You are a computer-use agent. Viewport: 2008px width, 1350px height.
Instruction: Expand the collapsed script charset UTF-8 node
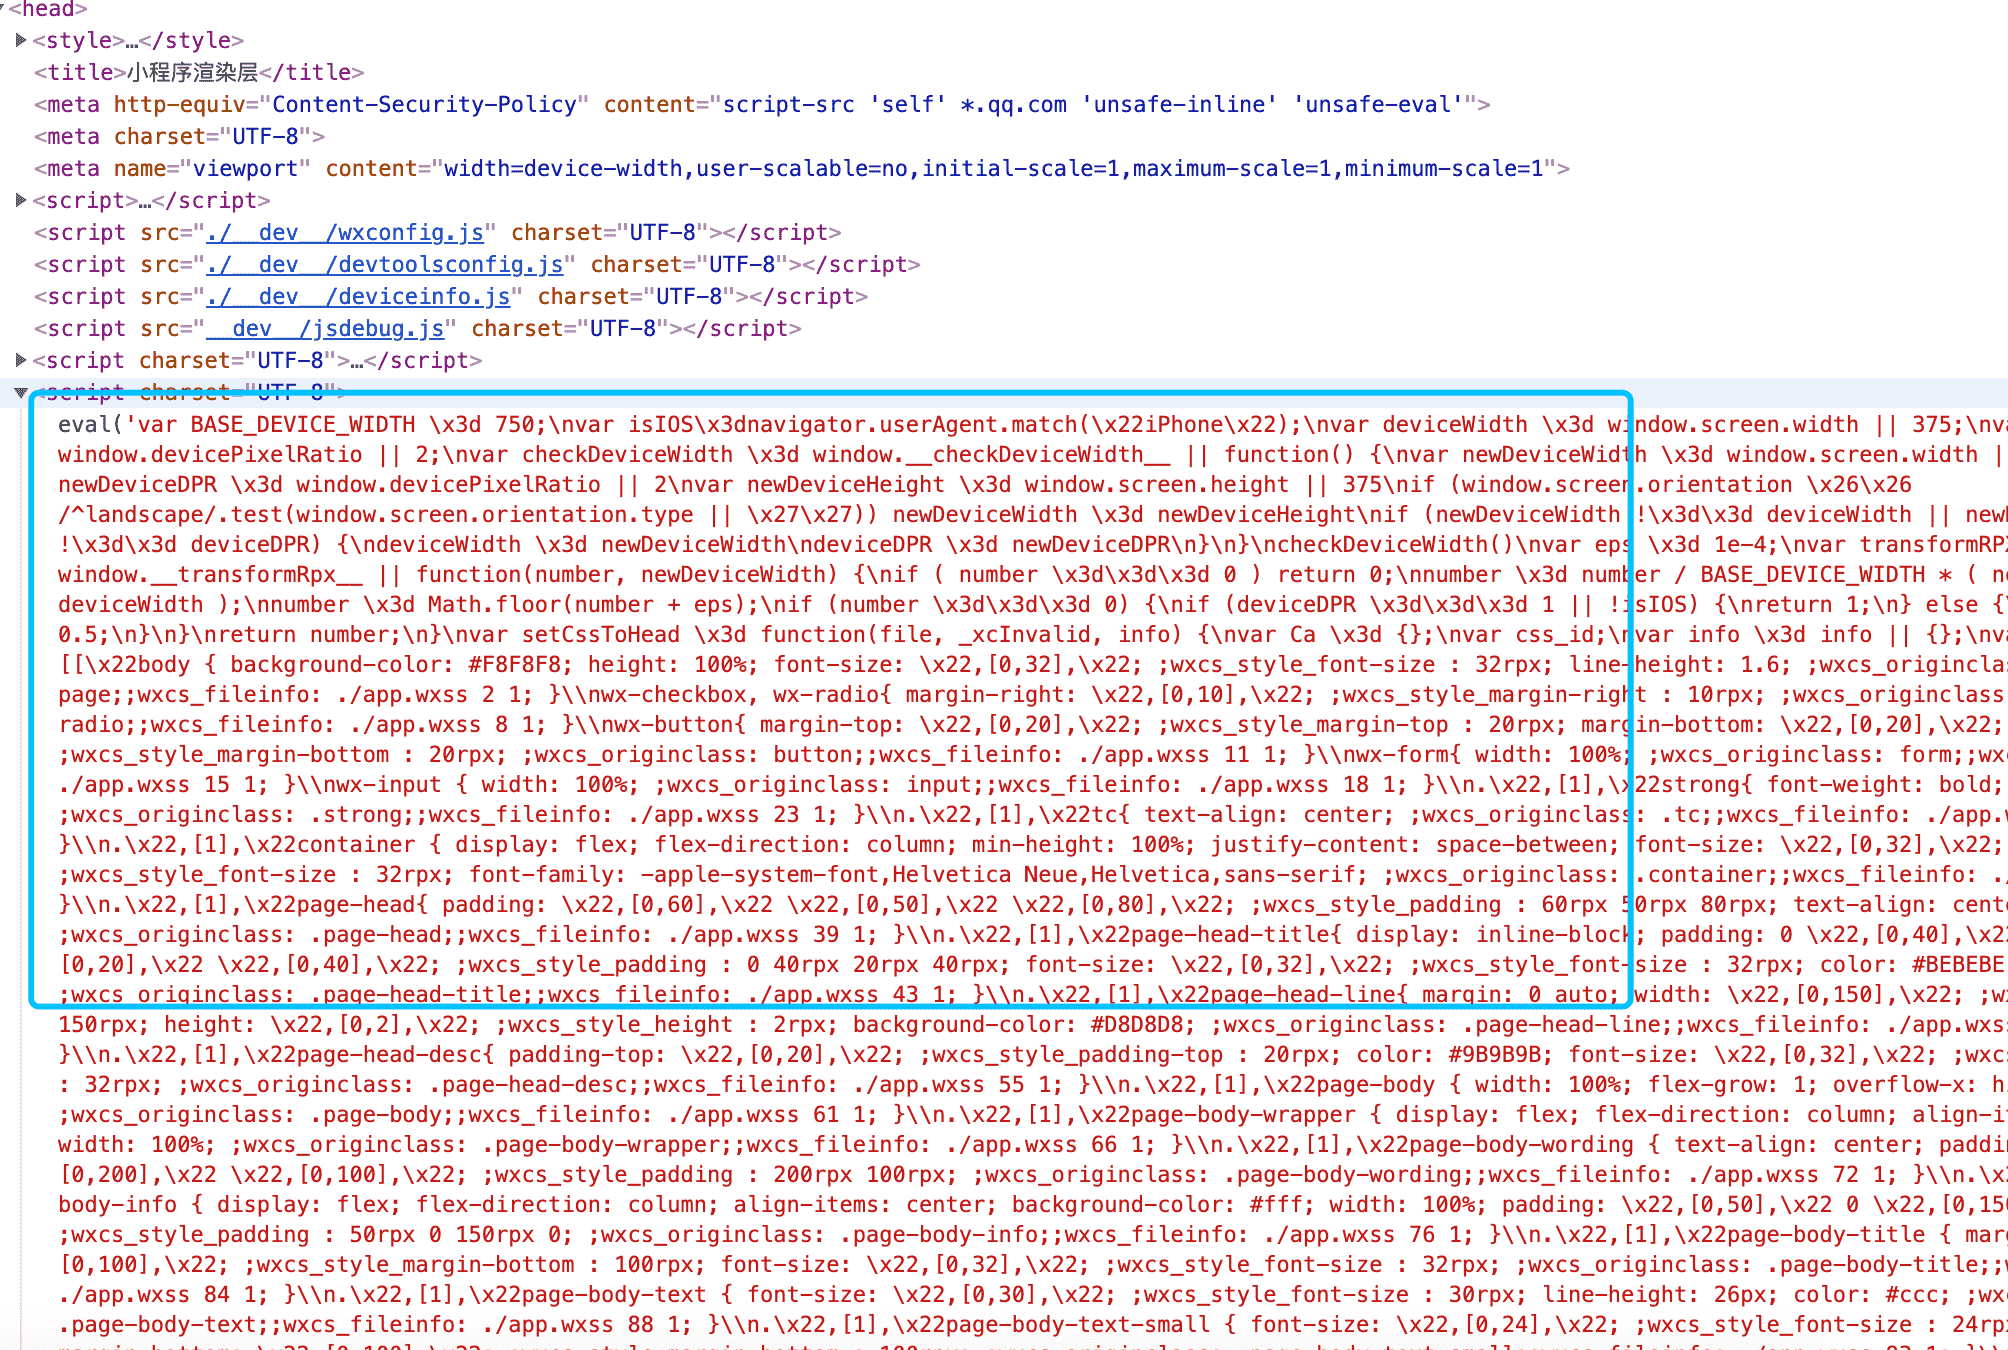pos(21,361)
